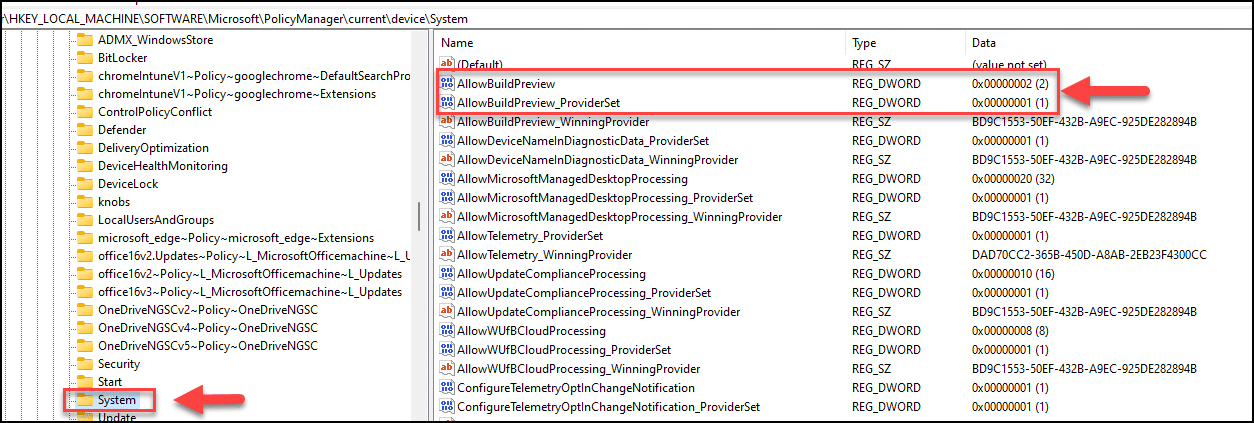
Task: Select the DeviceLock registry key
Action: click(128, 184)
